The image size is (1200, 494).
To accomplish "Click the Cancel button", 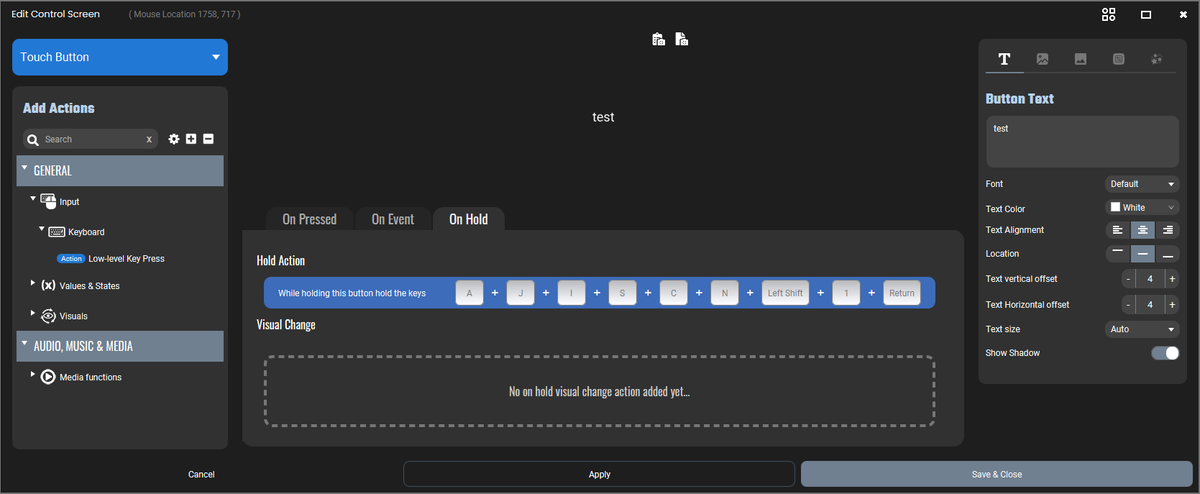I will 201,474.
